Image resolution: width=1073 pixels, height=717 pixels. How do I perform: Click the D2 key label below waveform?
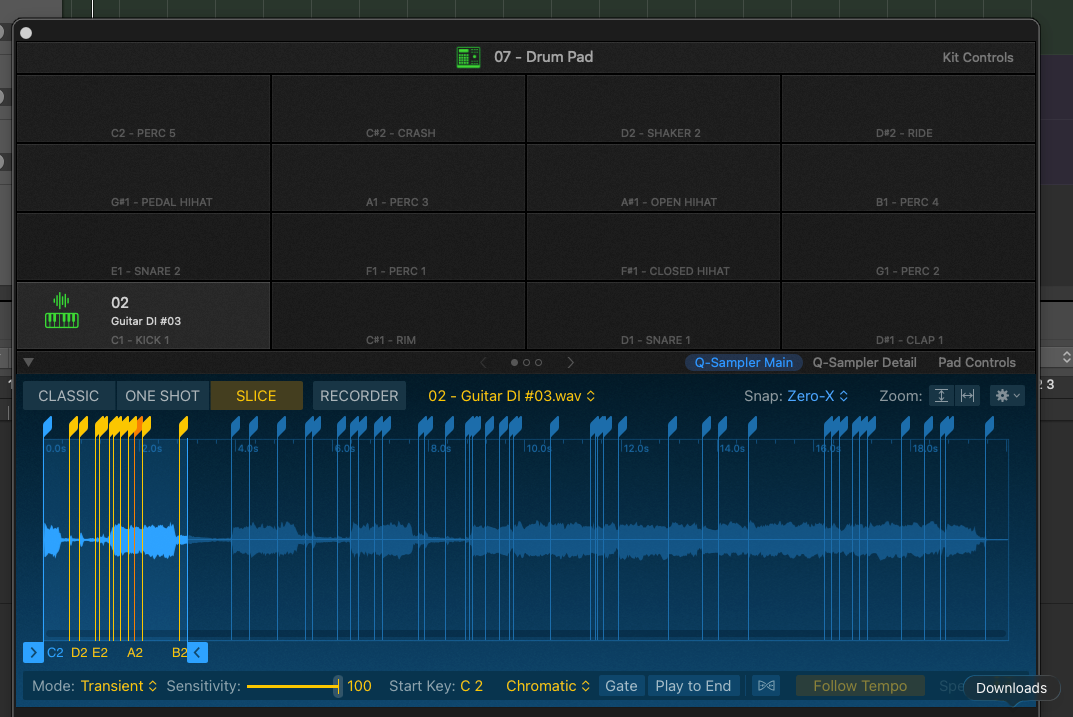pyautogui.click(x=79, y=653)
